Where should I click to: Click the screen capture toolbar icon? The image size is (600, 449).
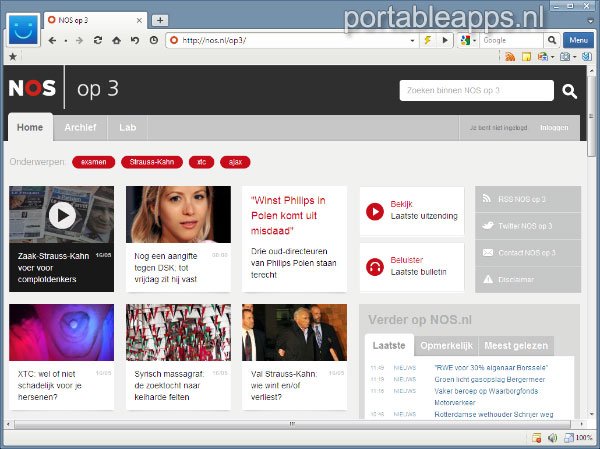(x=565, y=57)
